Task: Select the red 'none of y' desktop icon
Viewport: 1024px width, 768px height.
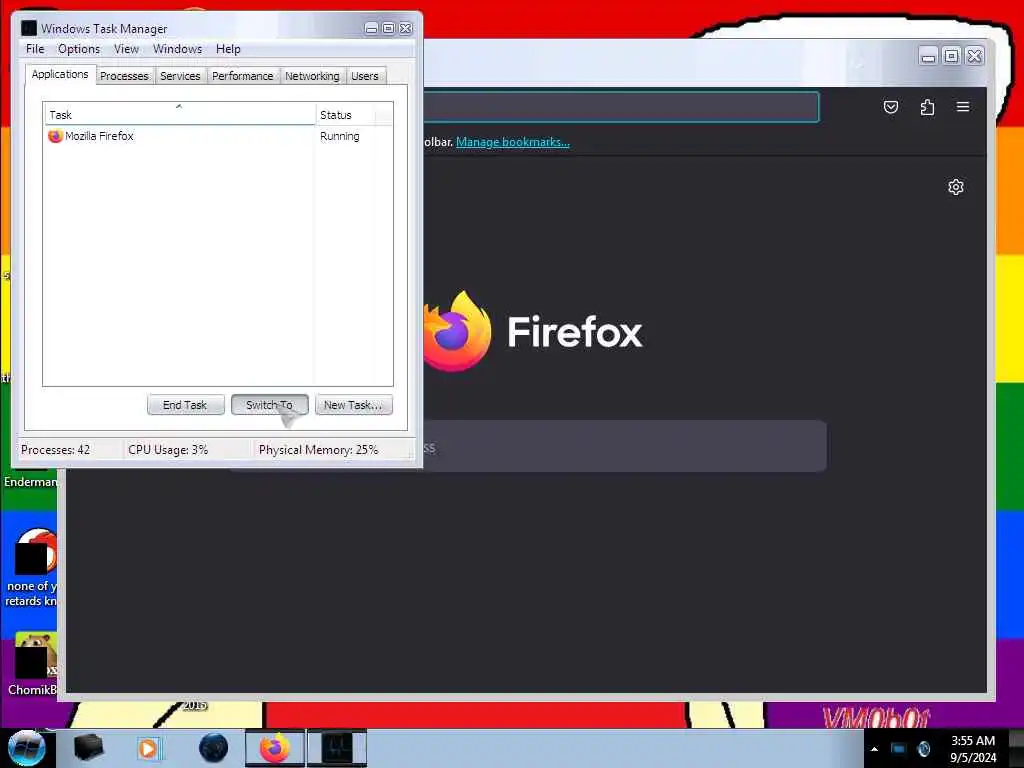Action: pyautogui.click(x=31, y=568)
